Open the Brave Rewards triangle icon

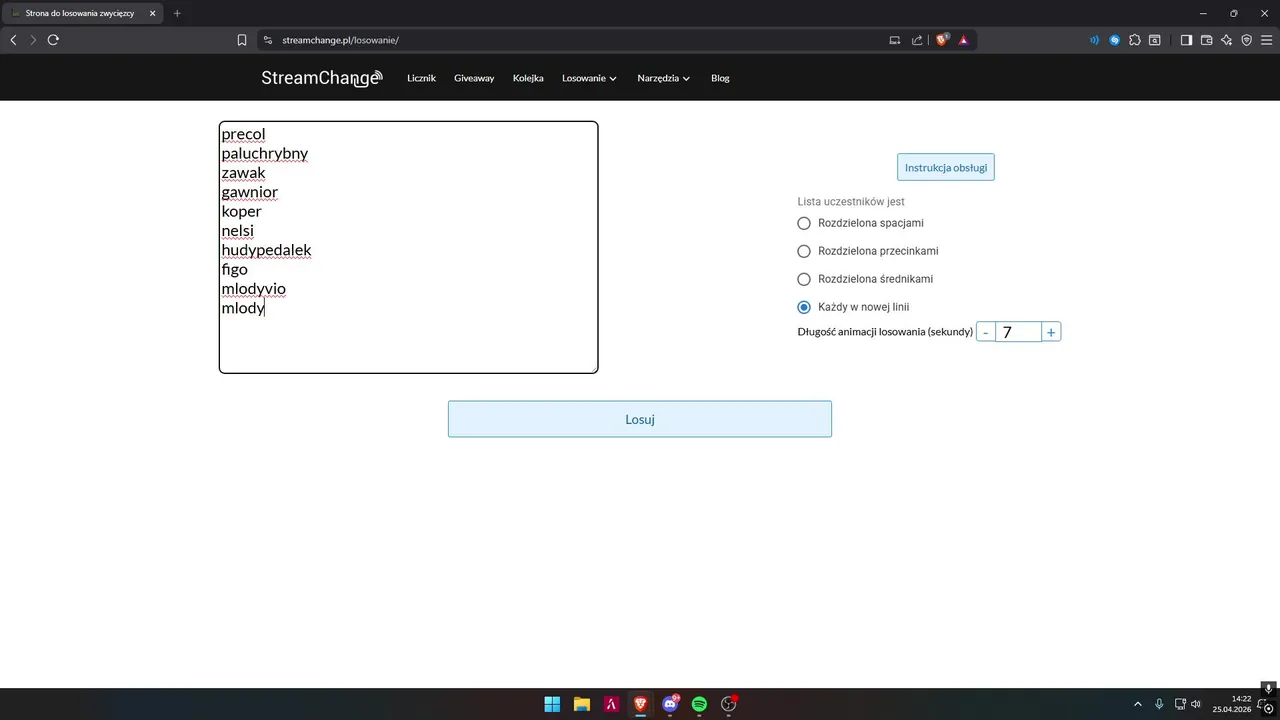tap(964, 40)
